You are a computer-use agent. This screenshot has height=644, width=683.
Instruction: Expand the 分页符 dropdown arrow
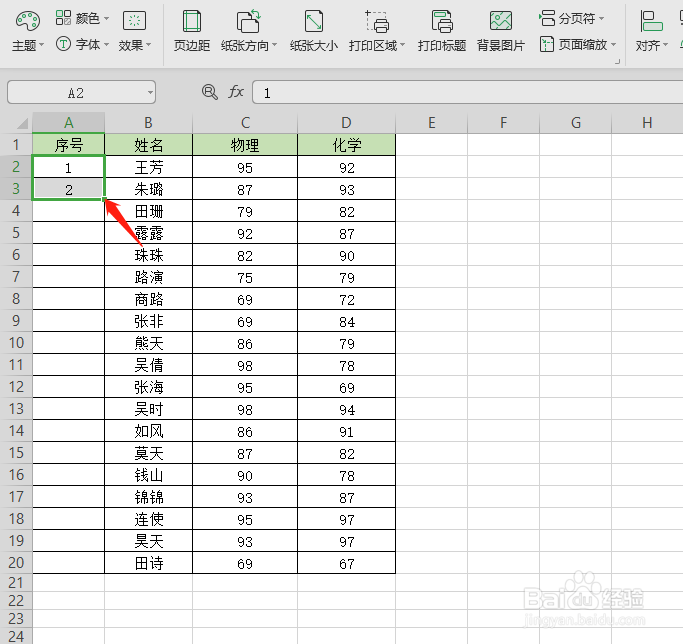click(x=602, y=19)
